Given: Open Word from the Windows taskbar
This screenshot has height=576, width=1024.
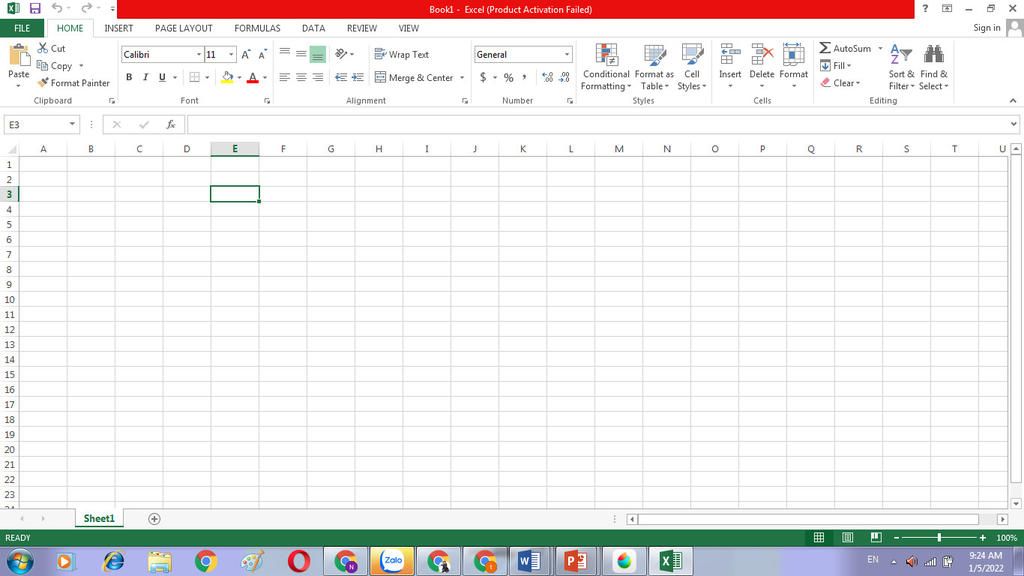Looking at the screenshot, I should (x=528, y=561).
